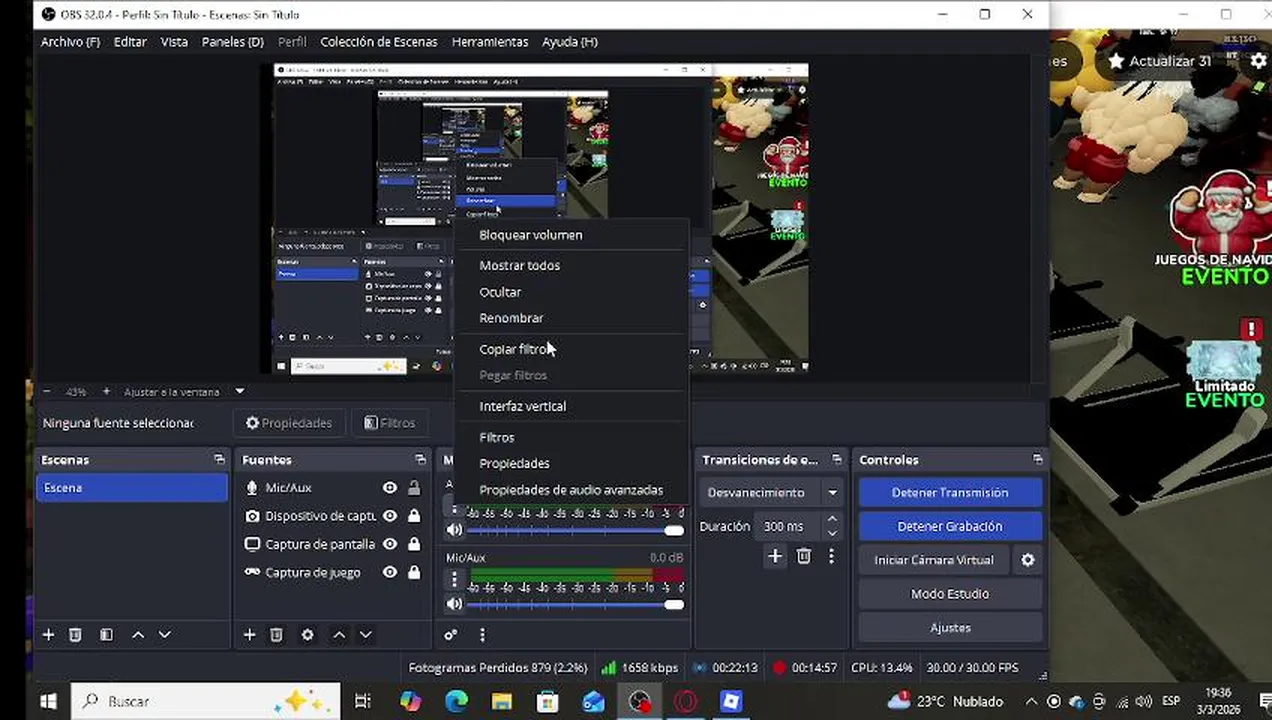Pop out the Fuentes dock panel
Viewport: 1272px width, 720px height.
tap(420, 460)
